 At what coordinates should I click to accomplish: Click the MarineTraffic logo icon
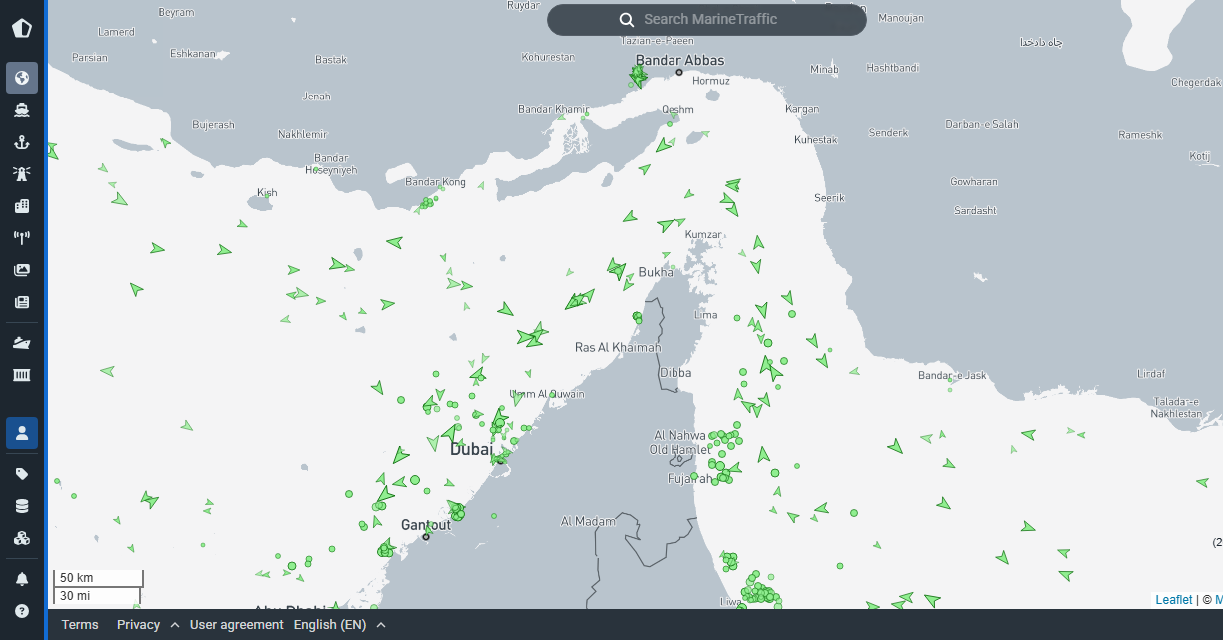(x=22, y=28)
